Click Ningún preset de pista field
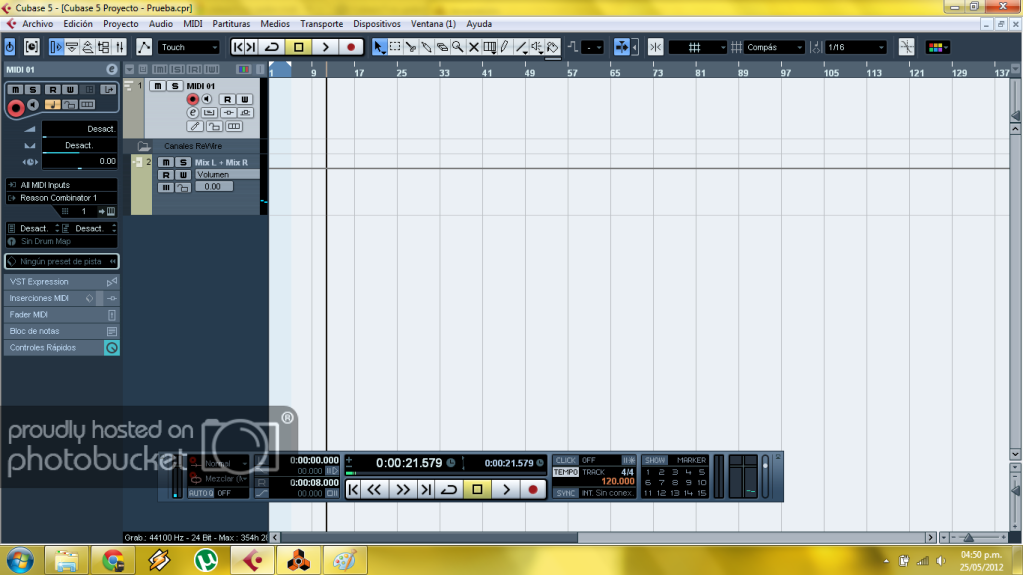This screenshot has height=575, width=1023. point(62,262)
